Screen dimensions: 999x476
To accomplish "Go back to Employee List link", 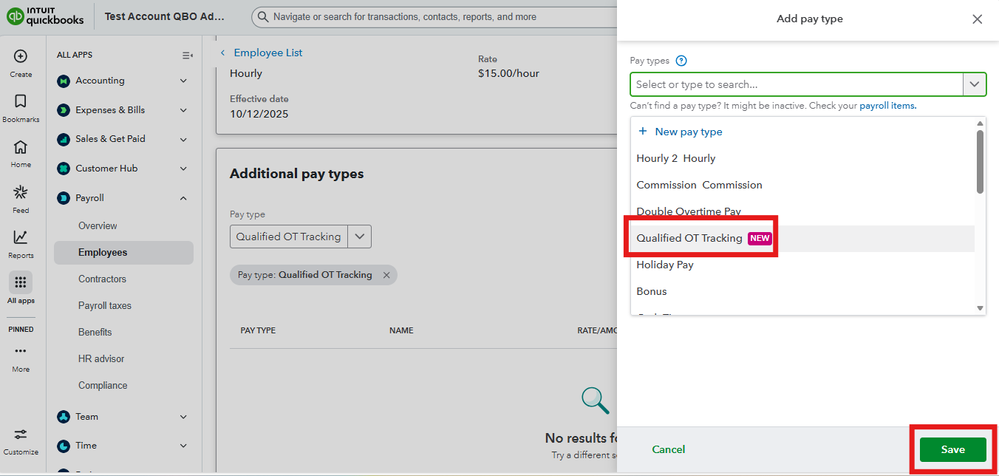I will tap(268, 53).
